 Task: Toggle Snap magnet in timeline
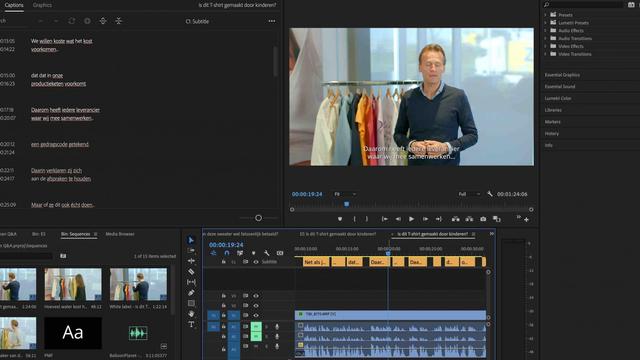pyautogui.click(x=227, y=253)
